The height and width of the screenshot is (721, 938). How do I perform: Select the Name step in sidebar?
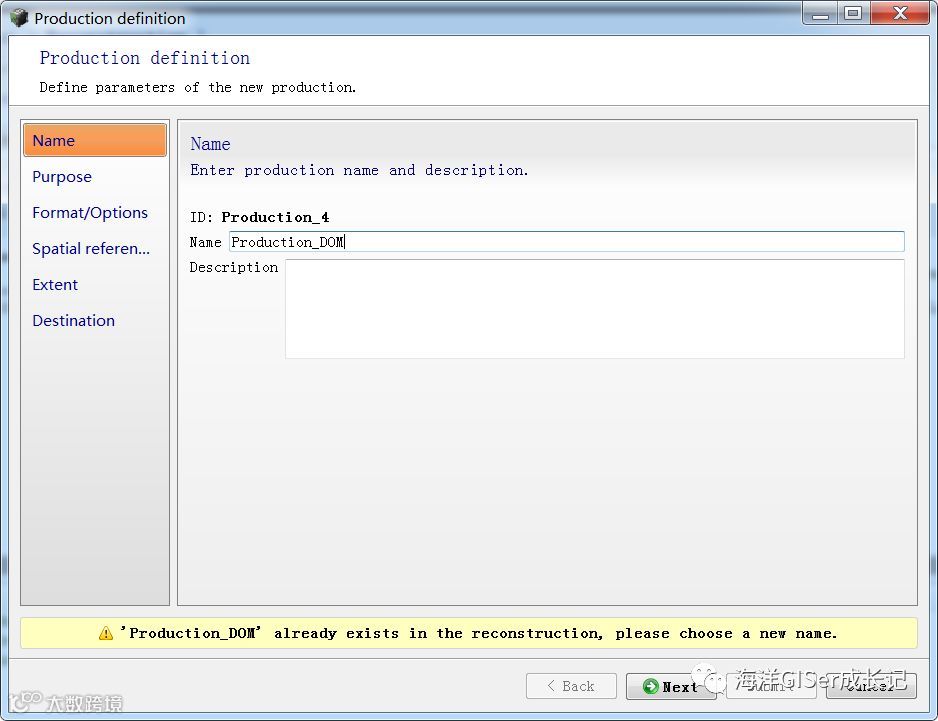(x=95, y=140)
